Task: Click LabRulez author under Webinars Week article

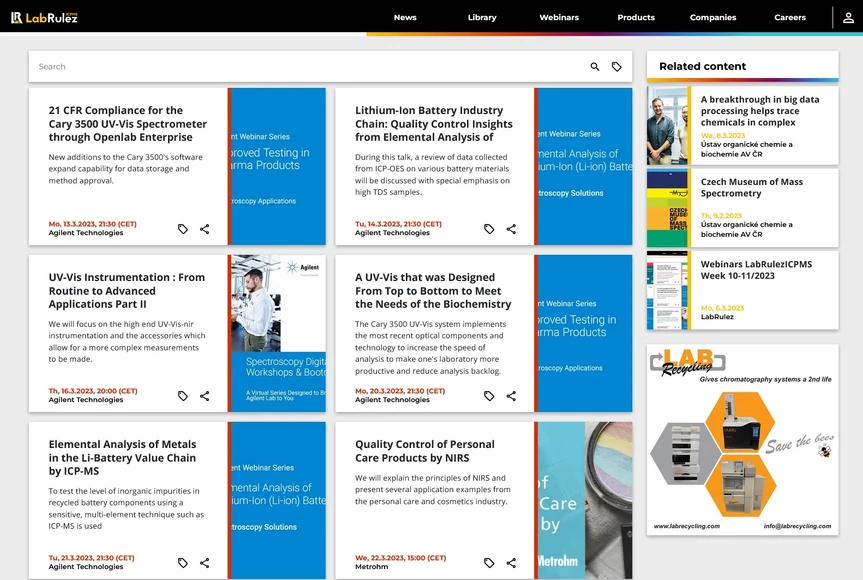Action: coord(717,316)
